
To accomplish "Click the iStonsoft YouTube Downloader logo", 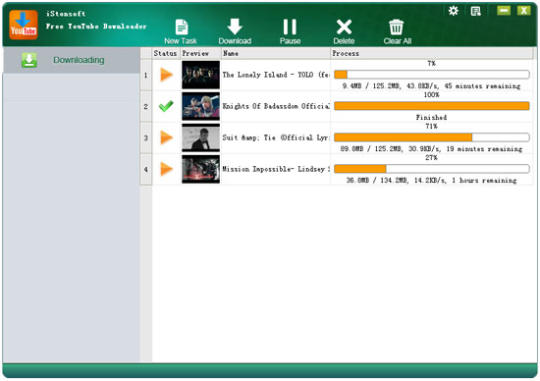I will pos(23,25).
